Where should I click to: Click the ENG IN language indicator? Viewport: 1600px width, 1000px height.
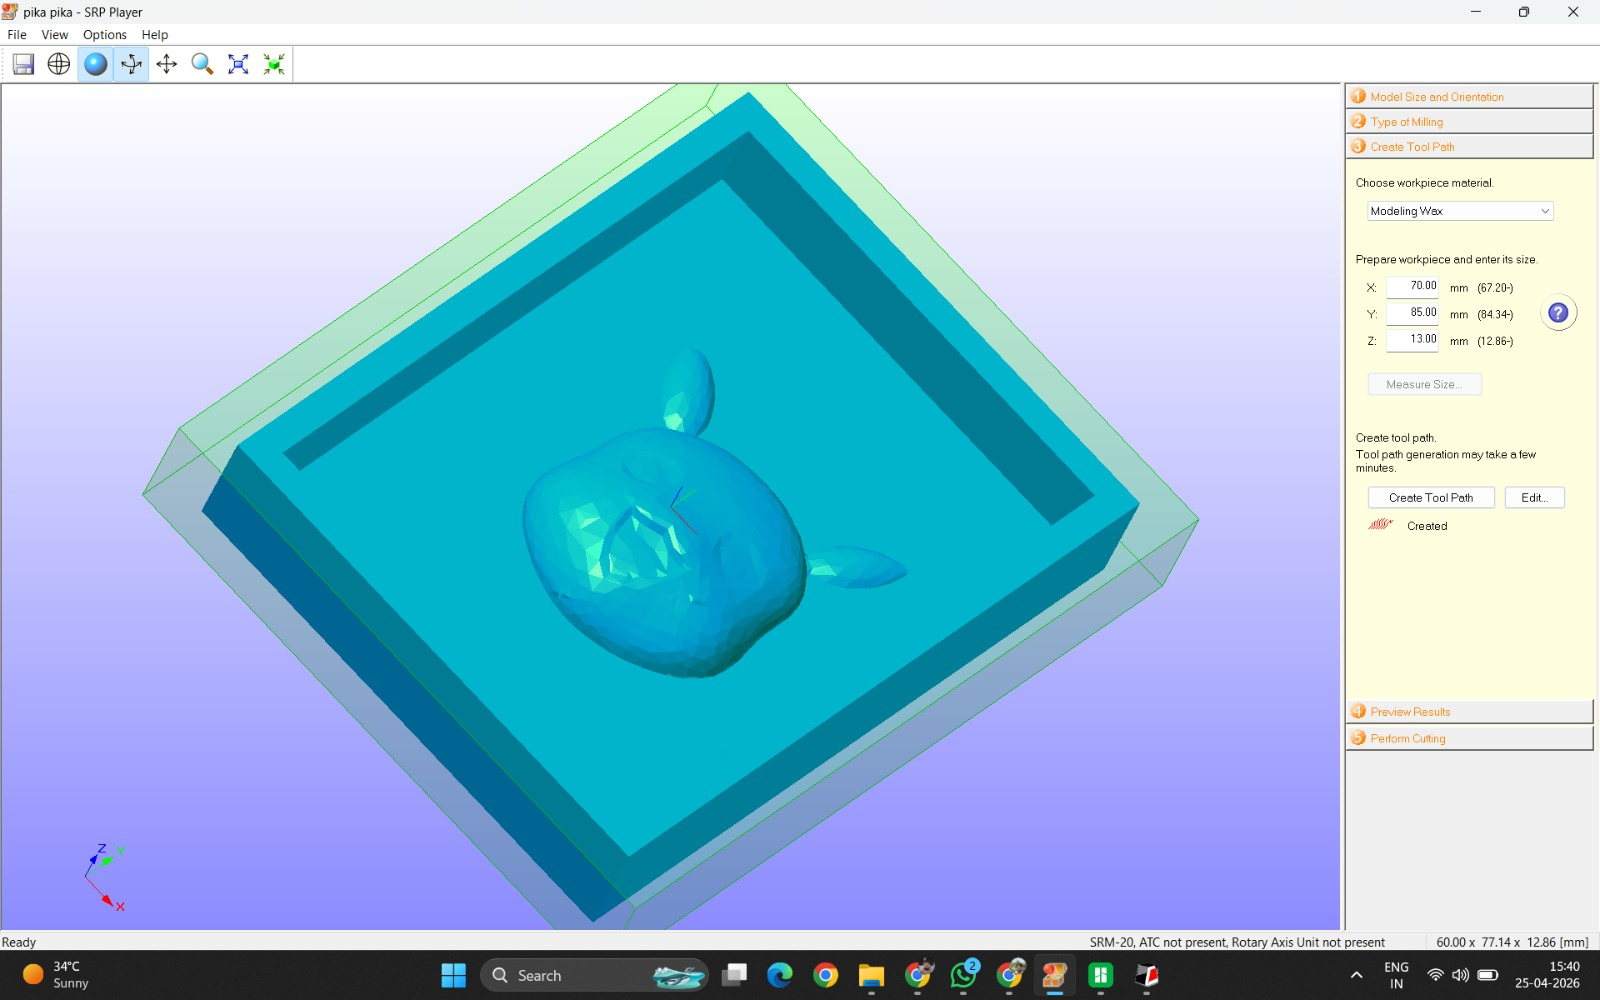(x=1396, y=975)
